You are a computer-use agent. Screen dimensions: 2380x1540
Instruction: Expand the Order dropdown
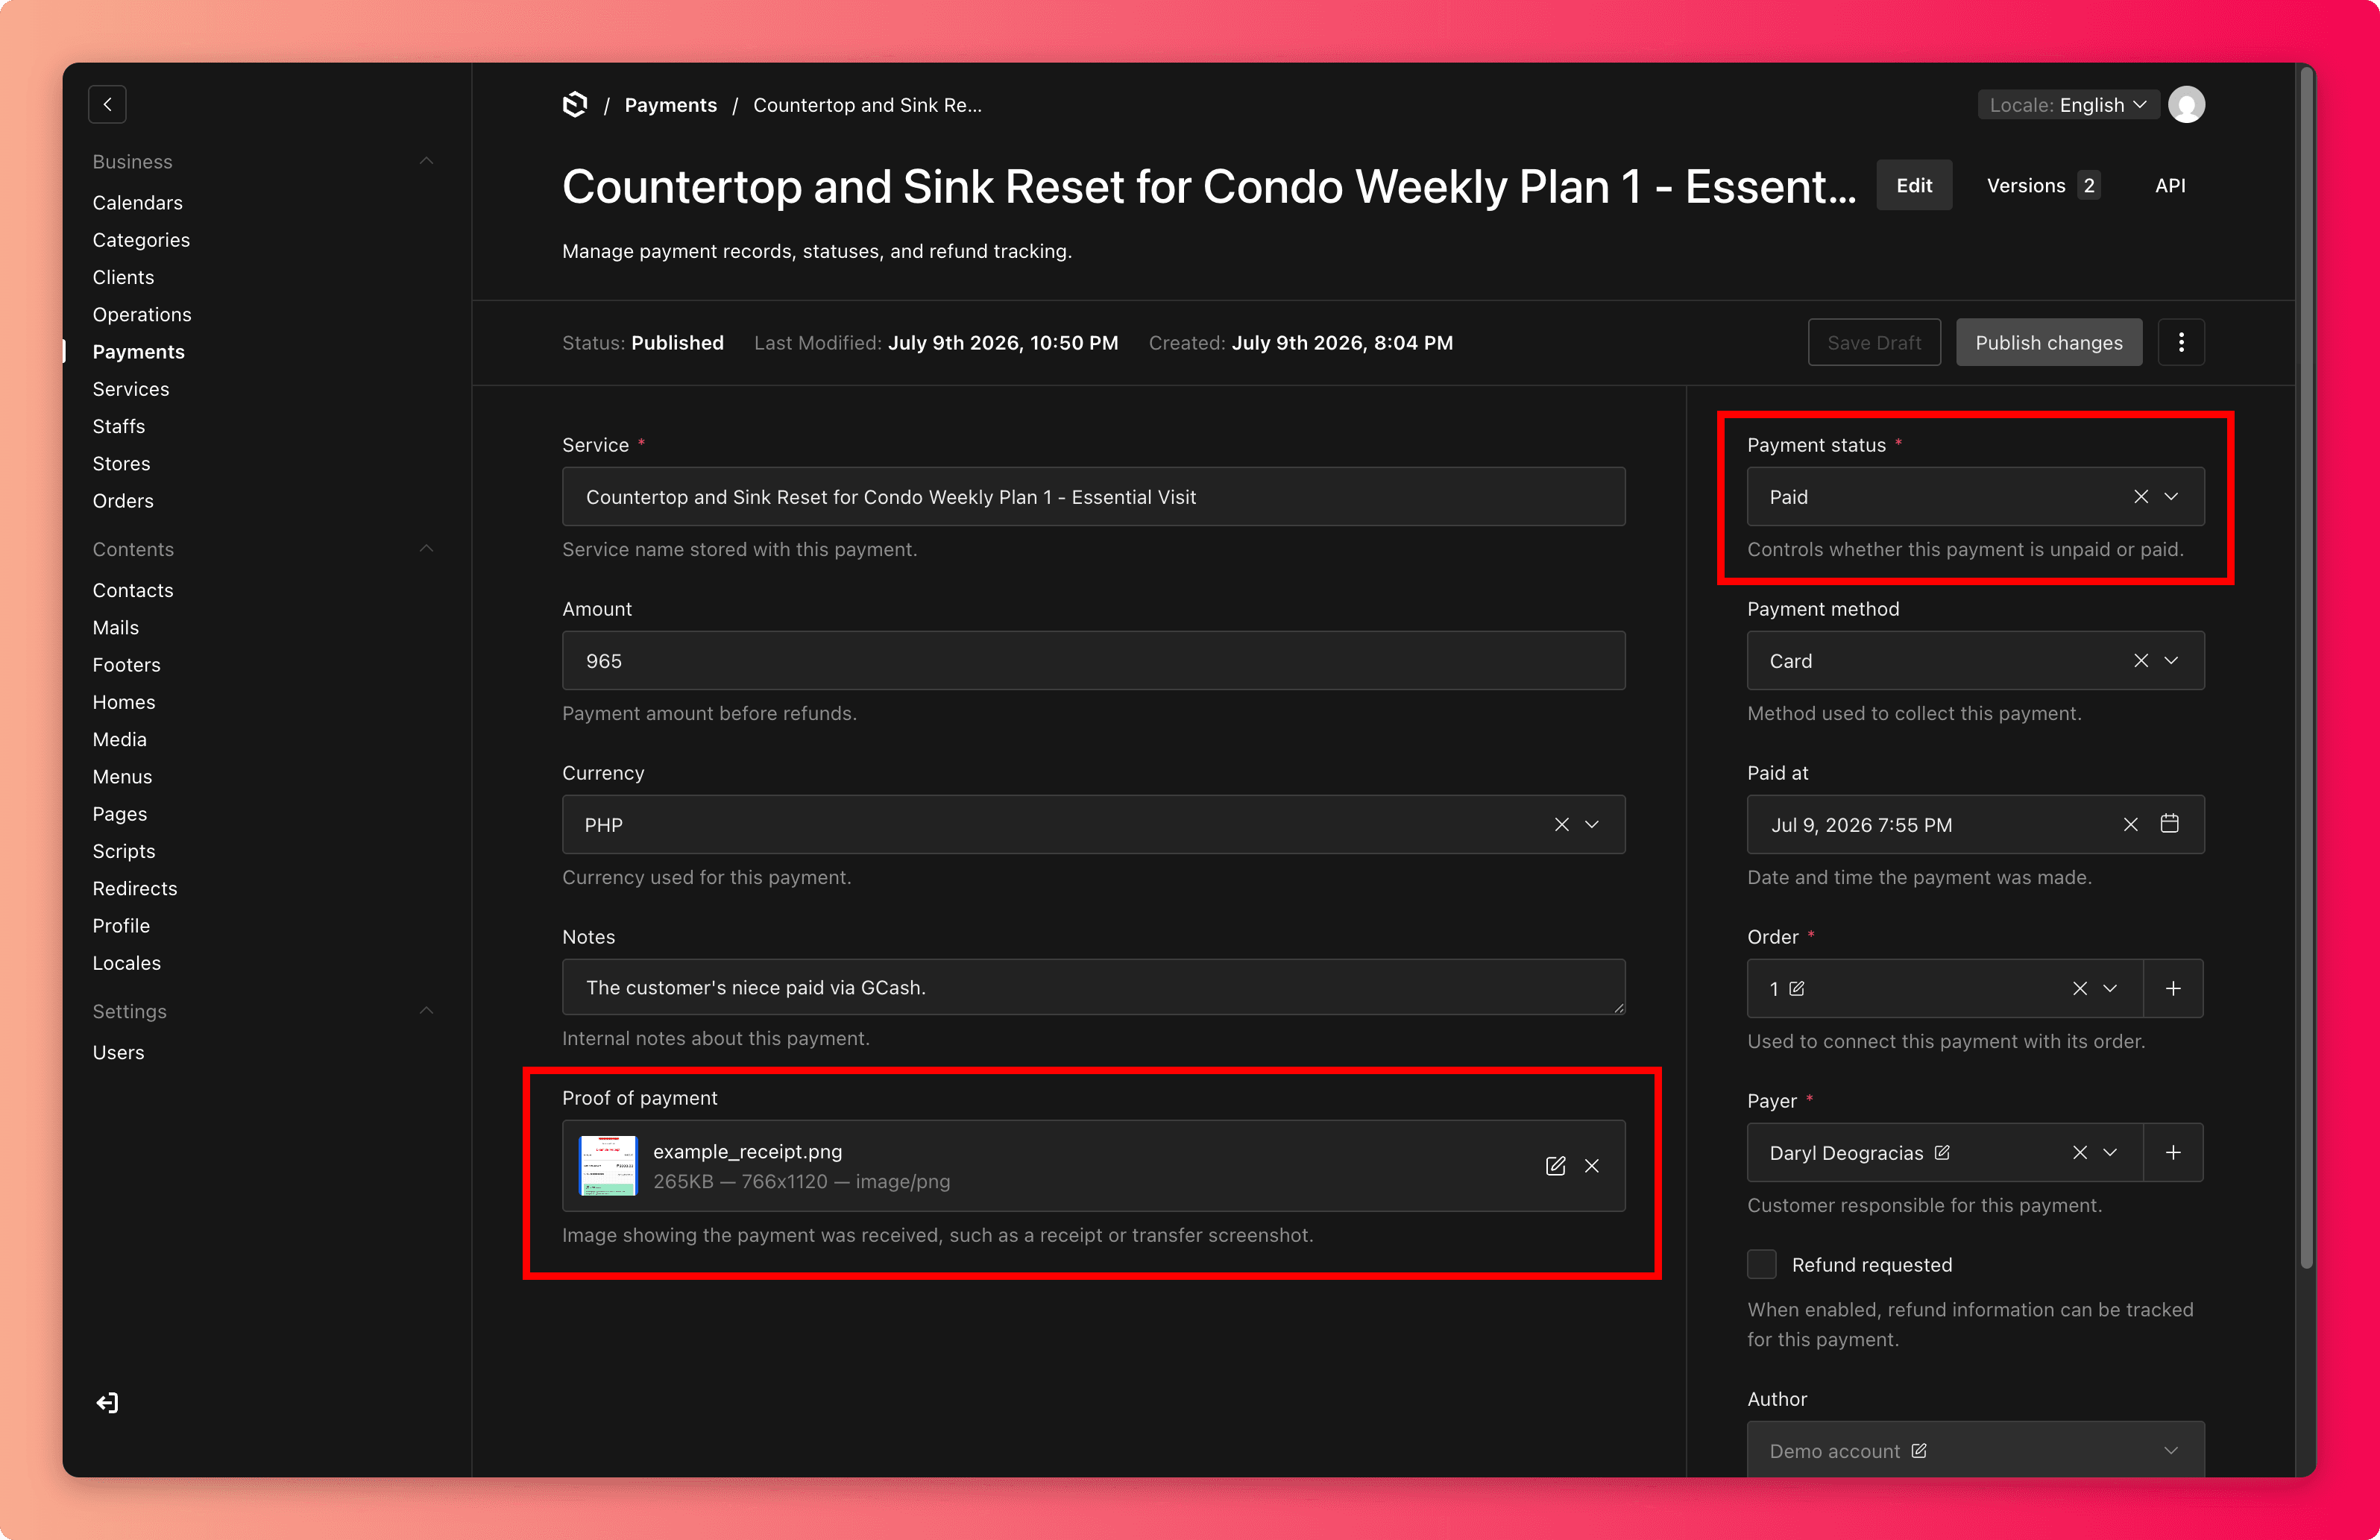[x=2110, y=988]
